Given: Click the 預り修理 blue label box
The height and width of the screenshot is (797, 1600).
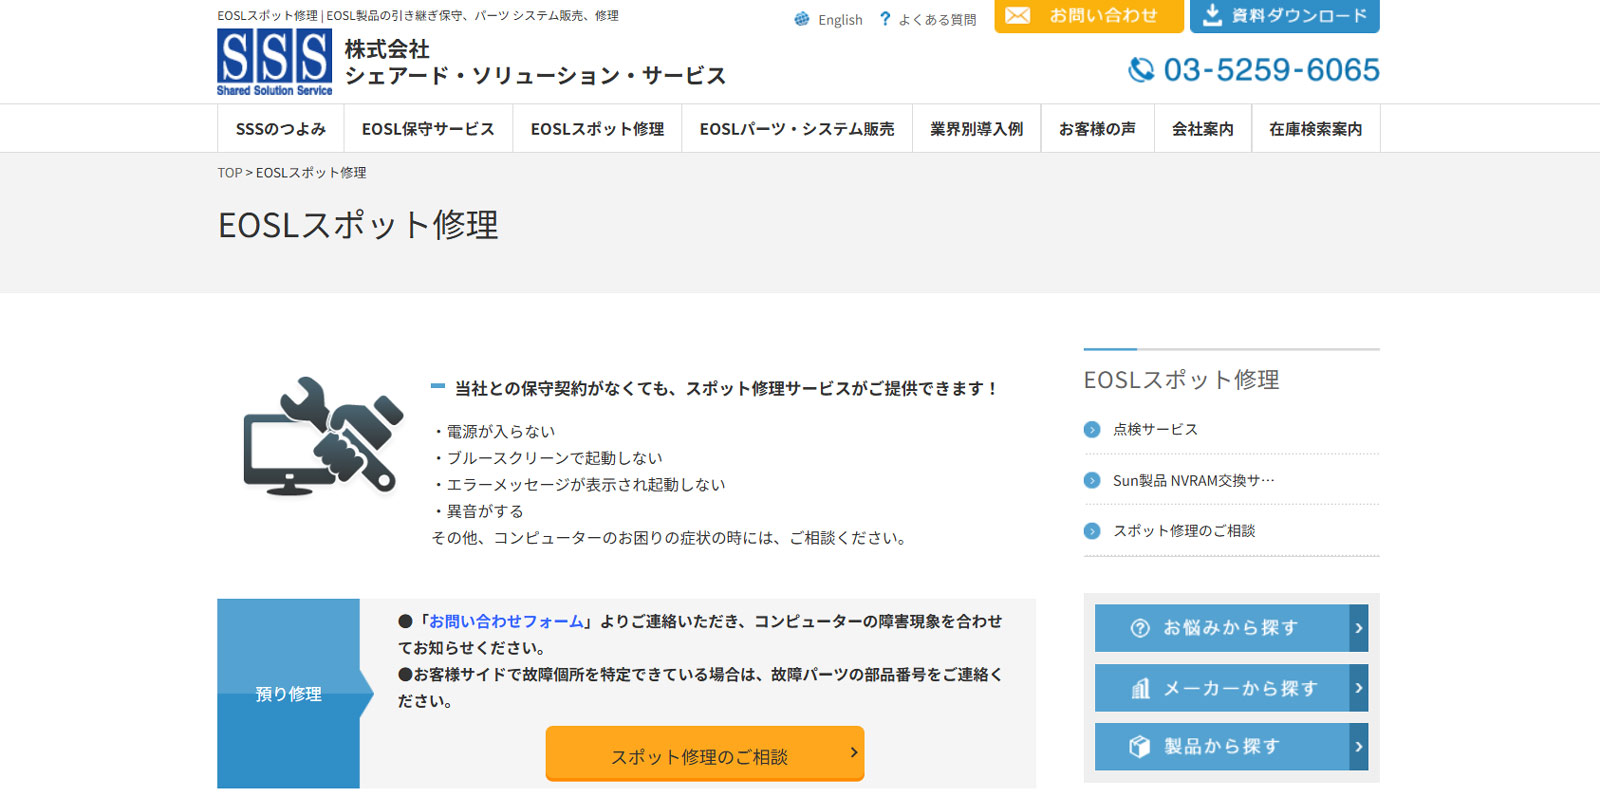Looking at the screenshot, I should click(x=288, y=693).
